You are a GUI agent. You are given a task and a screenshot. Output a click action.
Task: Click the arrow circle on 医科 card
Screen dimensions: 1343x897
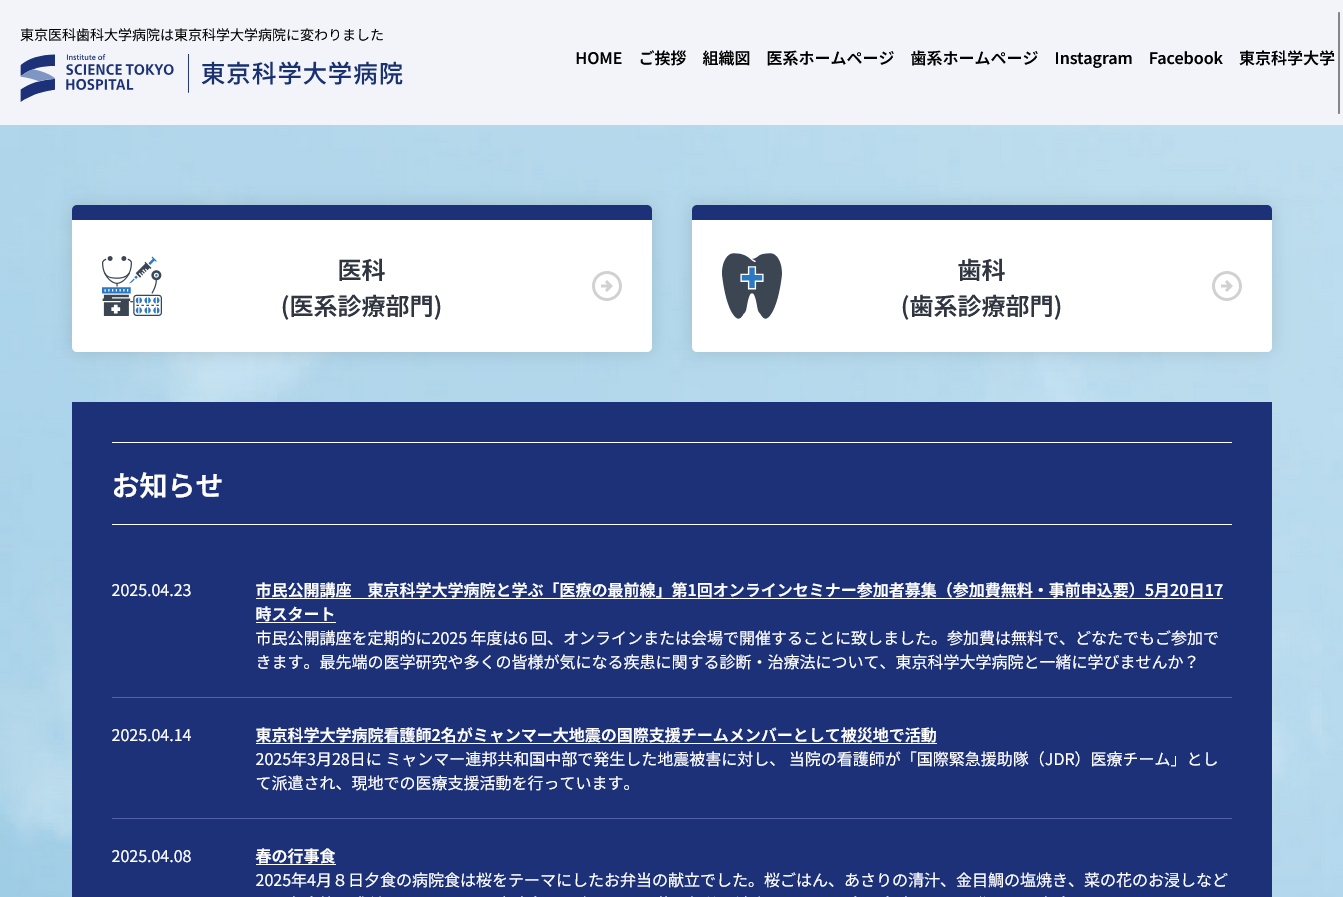point(607,286)
